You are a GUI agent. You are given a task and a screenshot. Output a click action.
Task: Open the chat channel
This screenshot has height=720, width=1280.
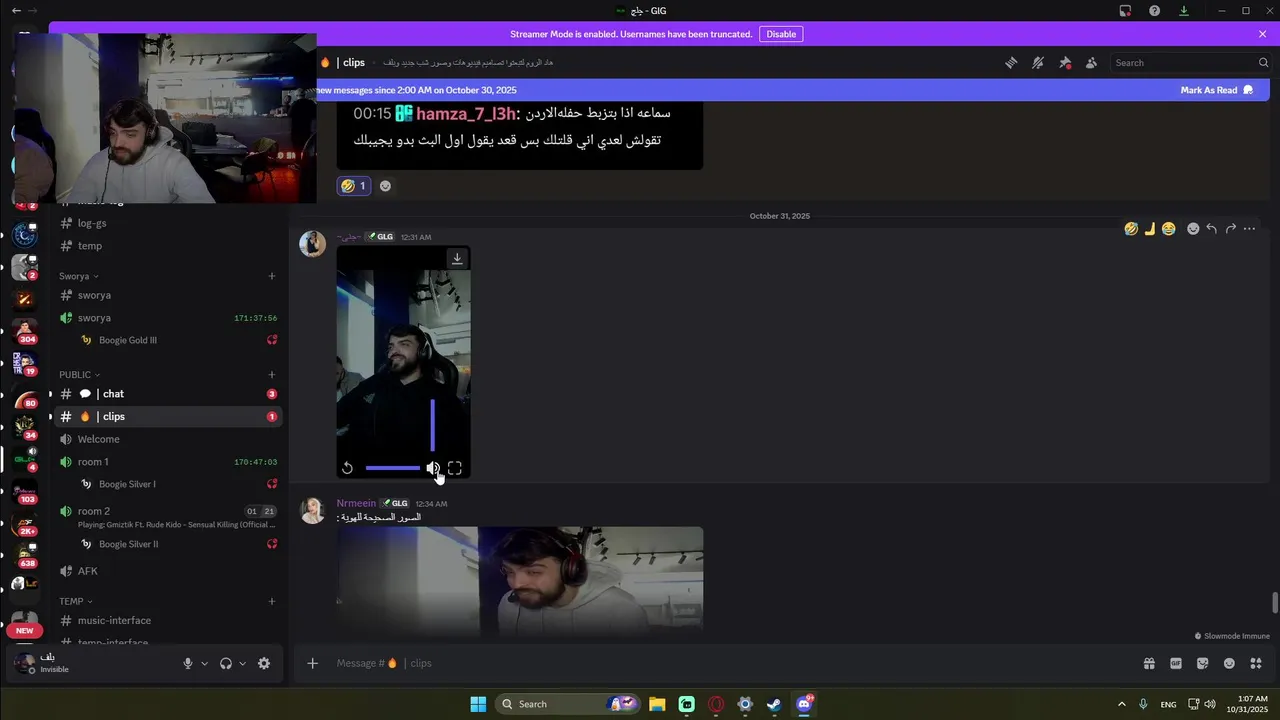170,394
